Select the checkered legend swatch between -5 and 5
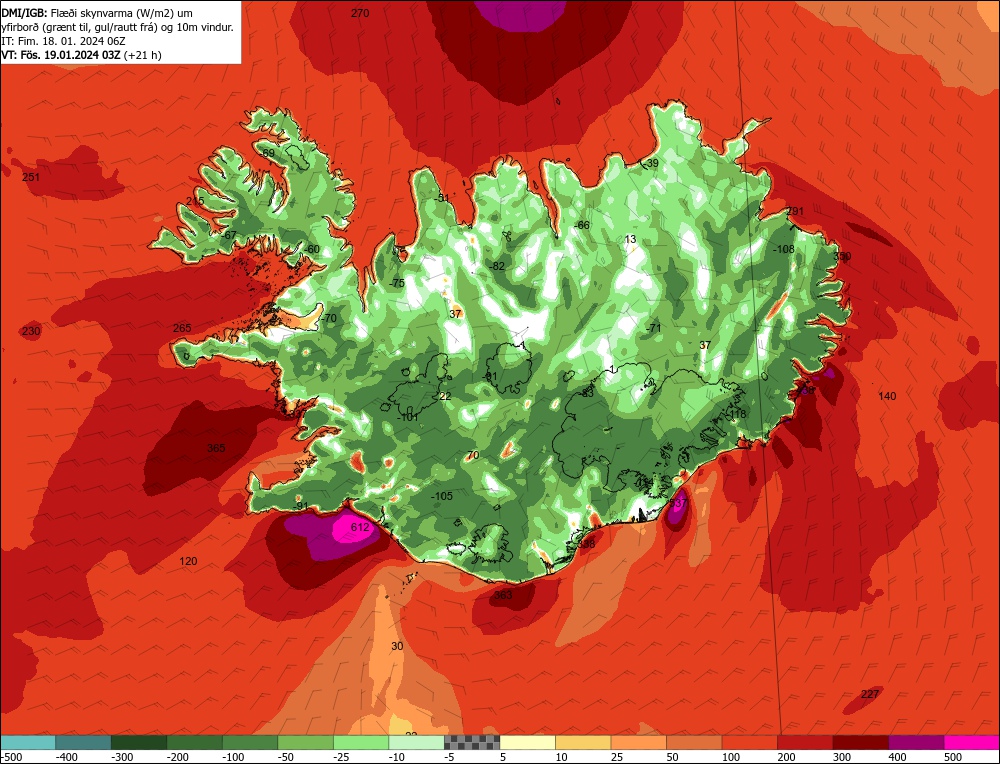 (472, 742)
